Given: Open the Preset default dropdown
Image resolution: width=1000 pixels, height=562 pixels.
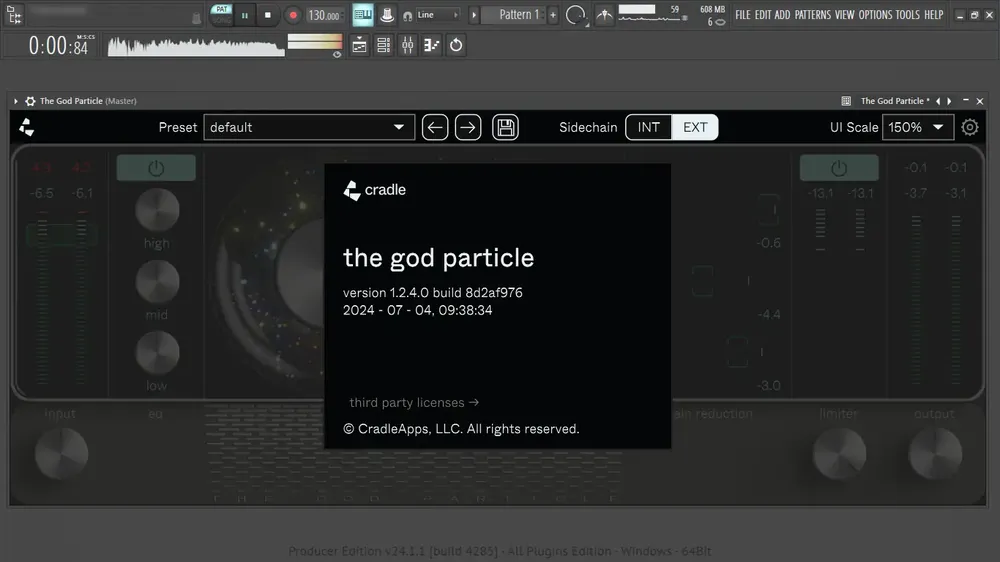Looking at the screenshot, I should pyautogui.click(x=309, y=127).
